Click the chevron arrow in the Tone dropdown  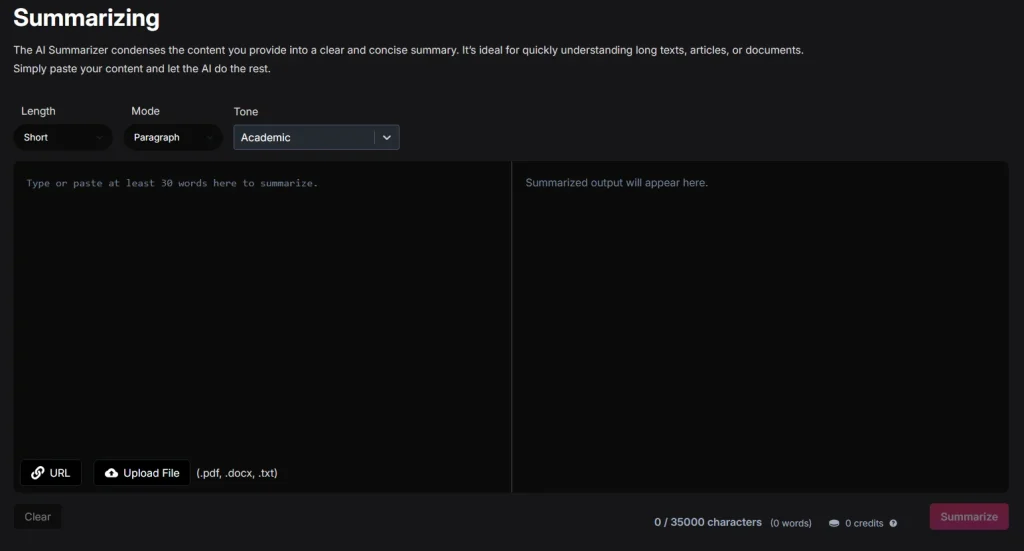387,138
